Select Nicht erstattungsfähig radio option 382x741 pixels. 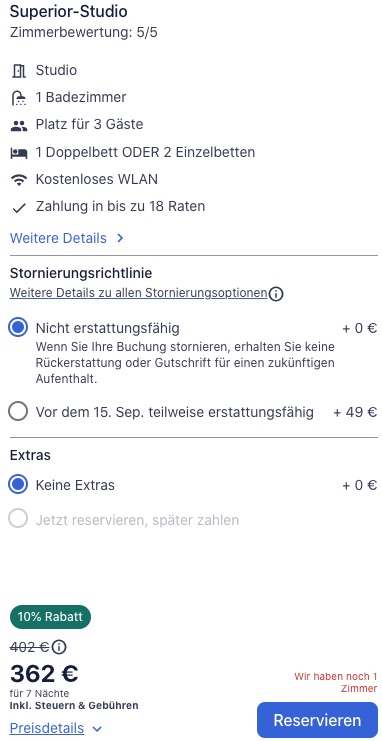(18, 327)
